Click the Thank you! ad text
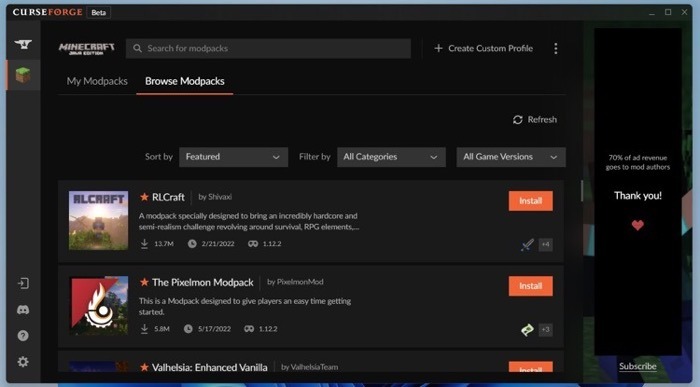 click(638, 196)
